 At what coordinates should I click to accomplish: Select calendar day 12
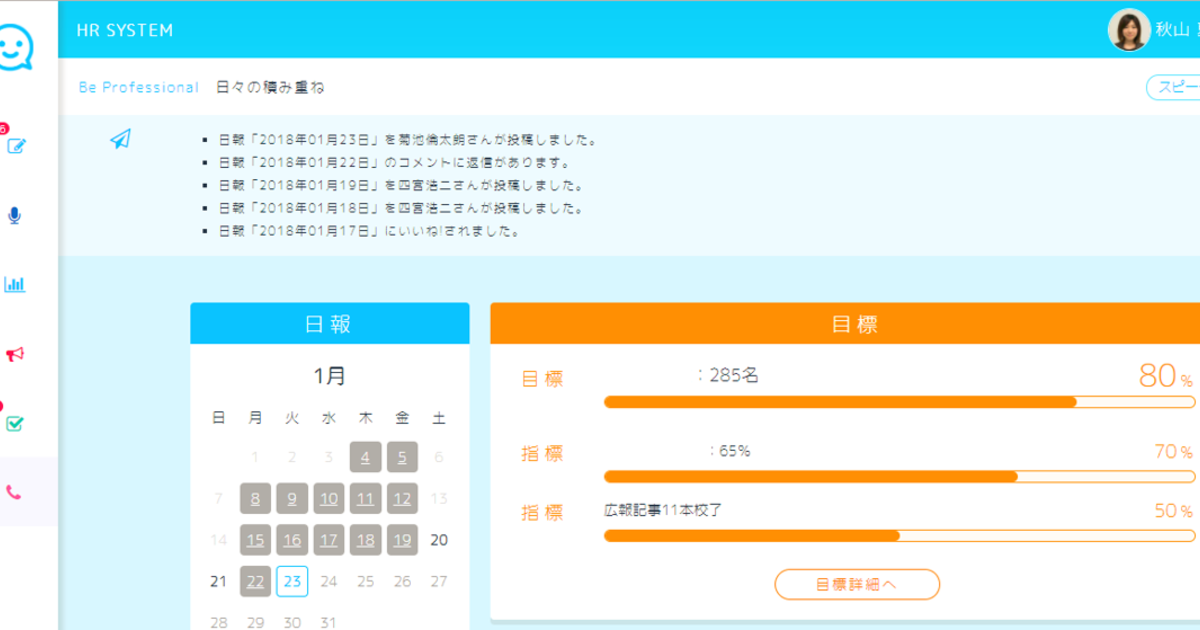(x=402, y=498)
